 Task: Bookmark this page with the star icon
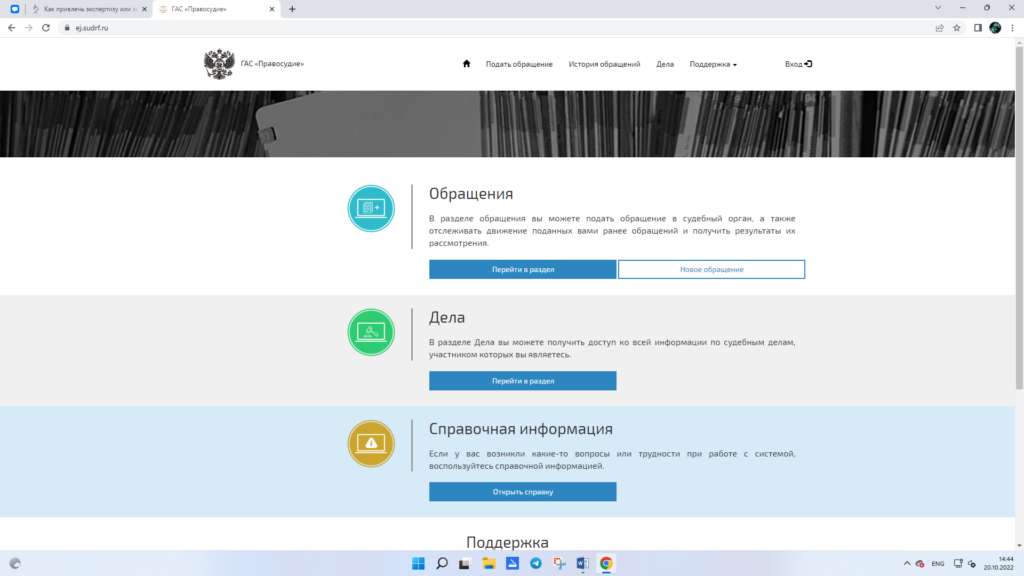pyautogui.click(x=957, y=28)
